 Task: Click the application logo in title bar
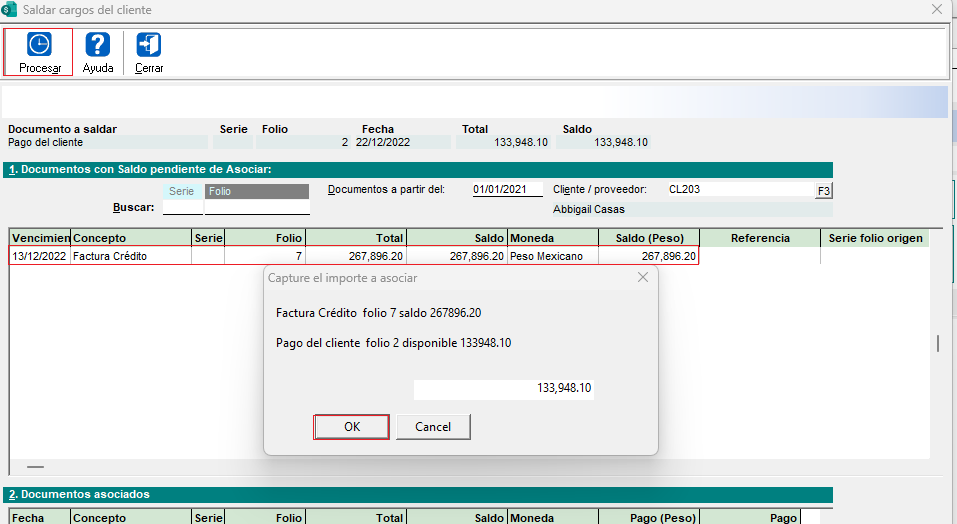tap(10, 10)
